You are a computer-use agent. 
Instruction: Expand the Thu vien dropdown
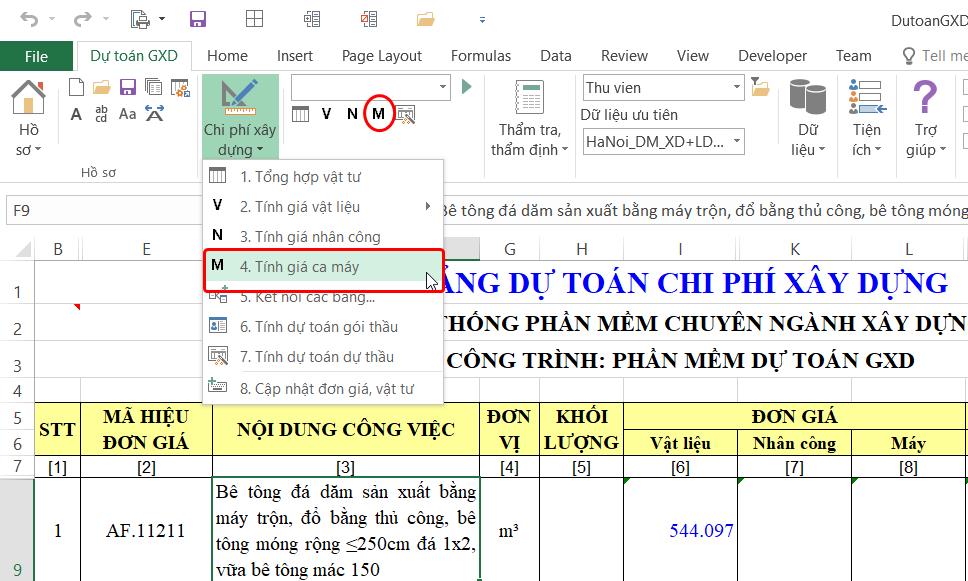(x=736, y=88)
